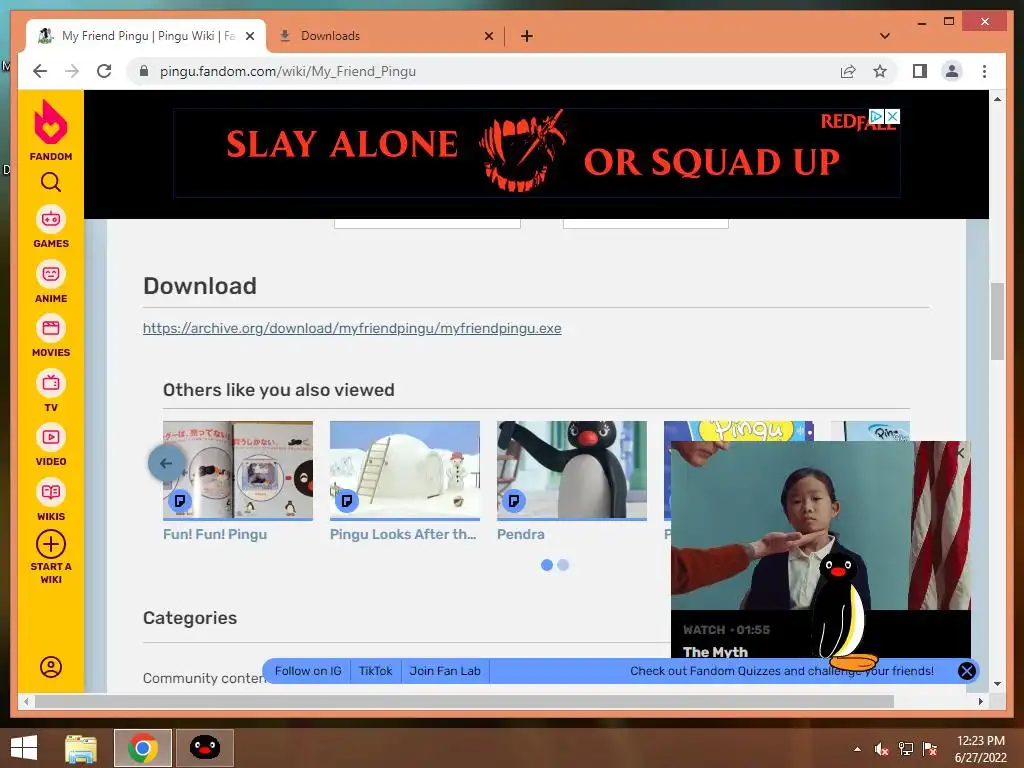Close the Downloads tab
Screen dimensions: 1024x768
(488, 36)
